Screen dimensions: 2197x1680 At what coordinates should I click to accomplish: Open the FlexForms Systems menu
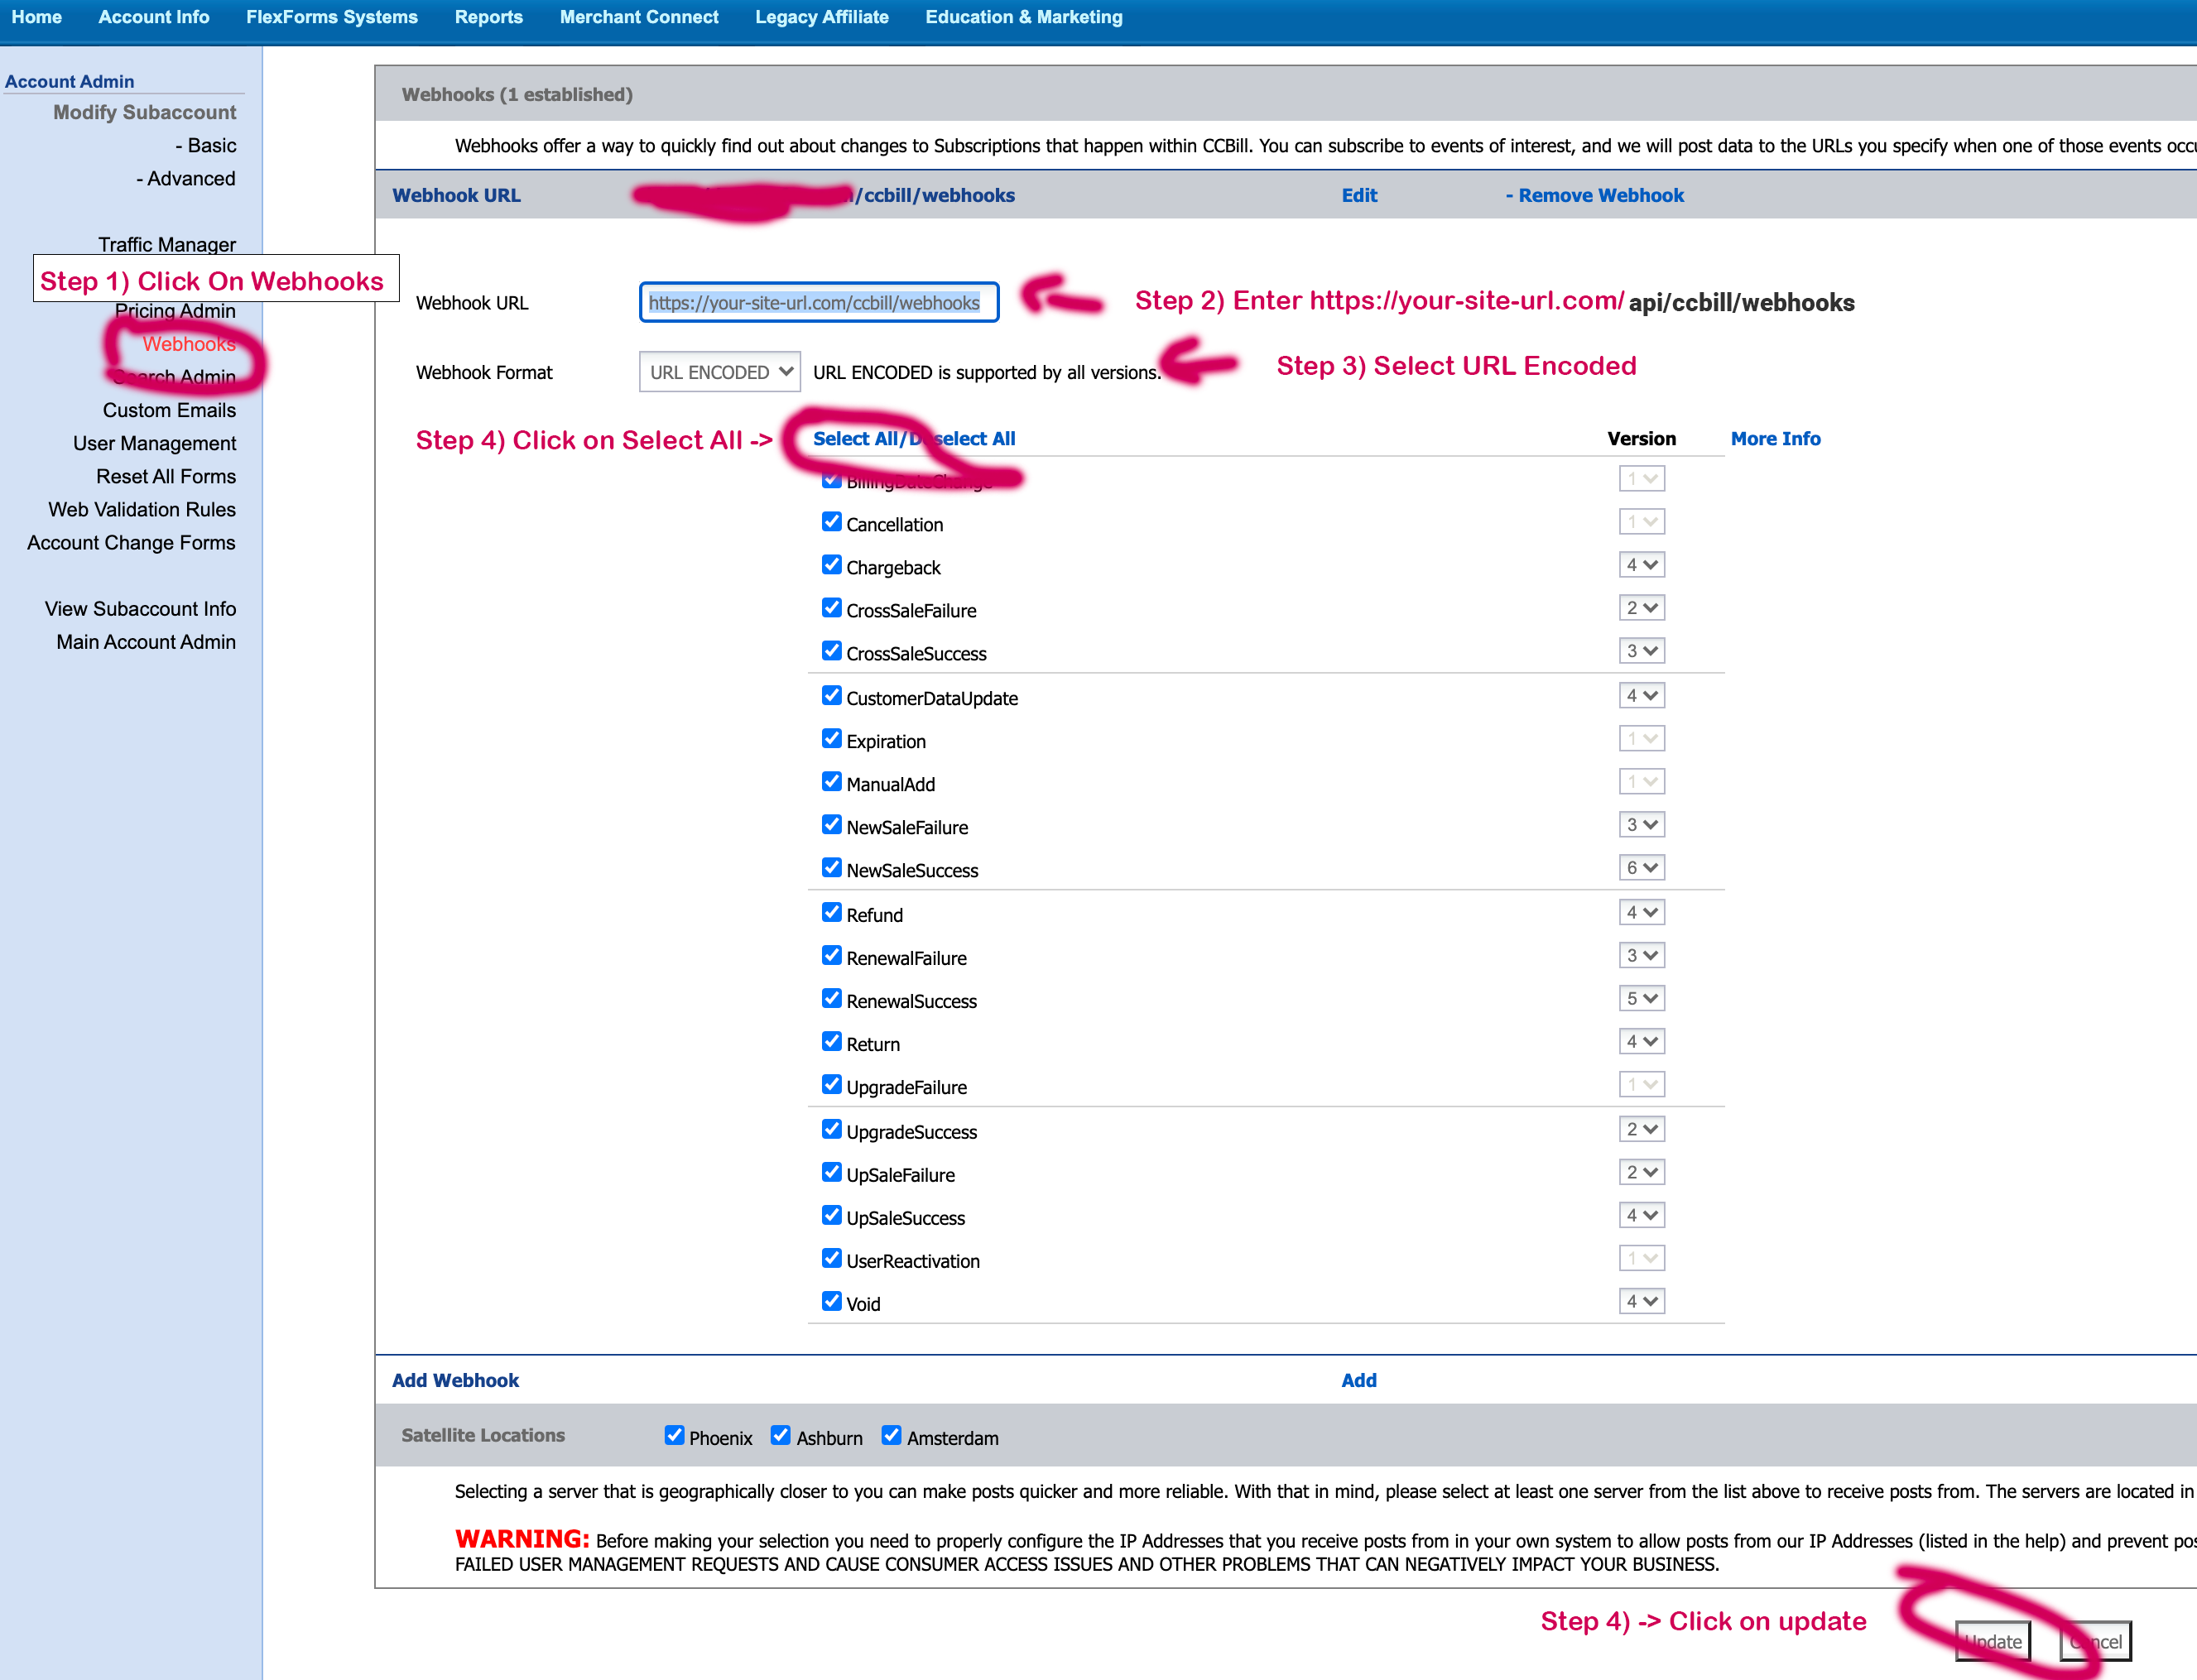[x=332, y=17]
